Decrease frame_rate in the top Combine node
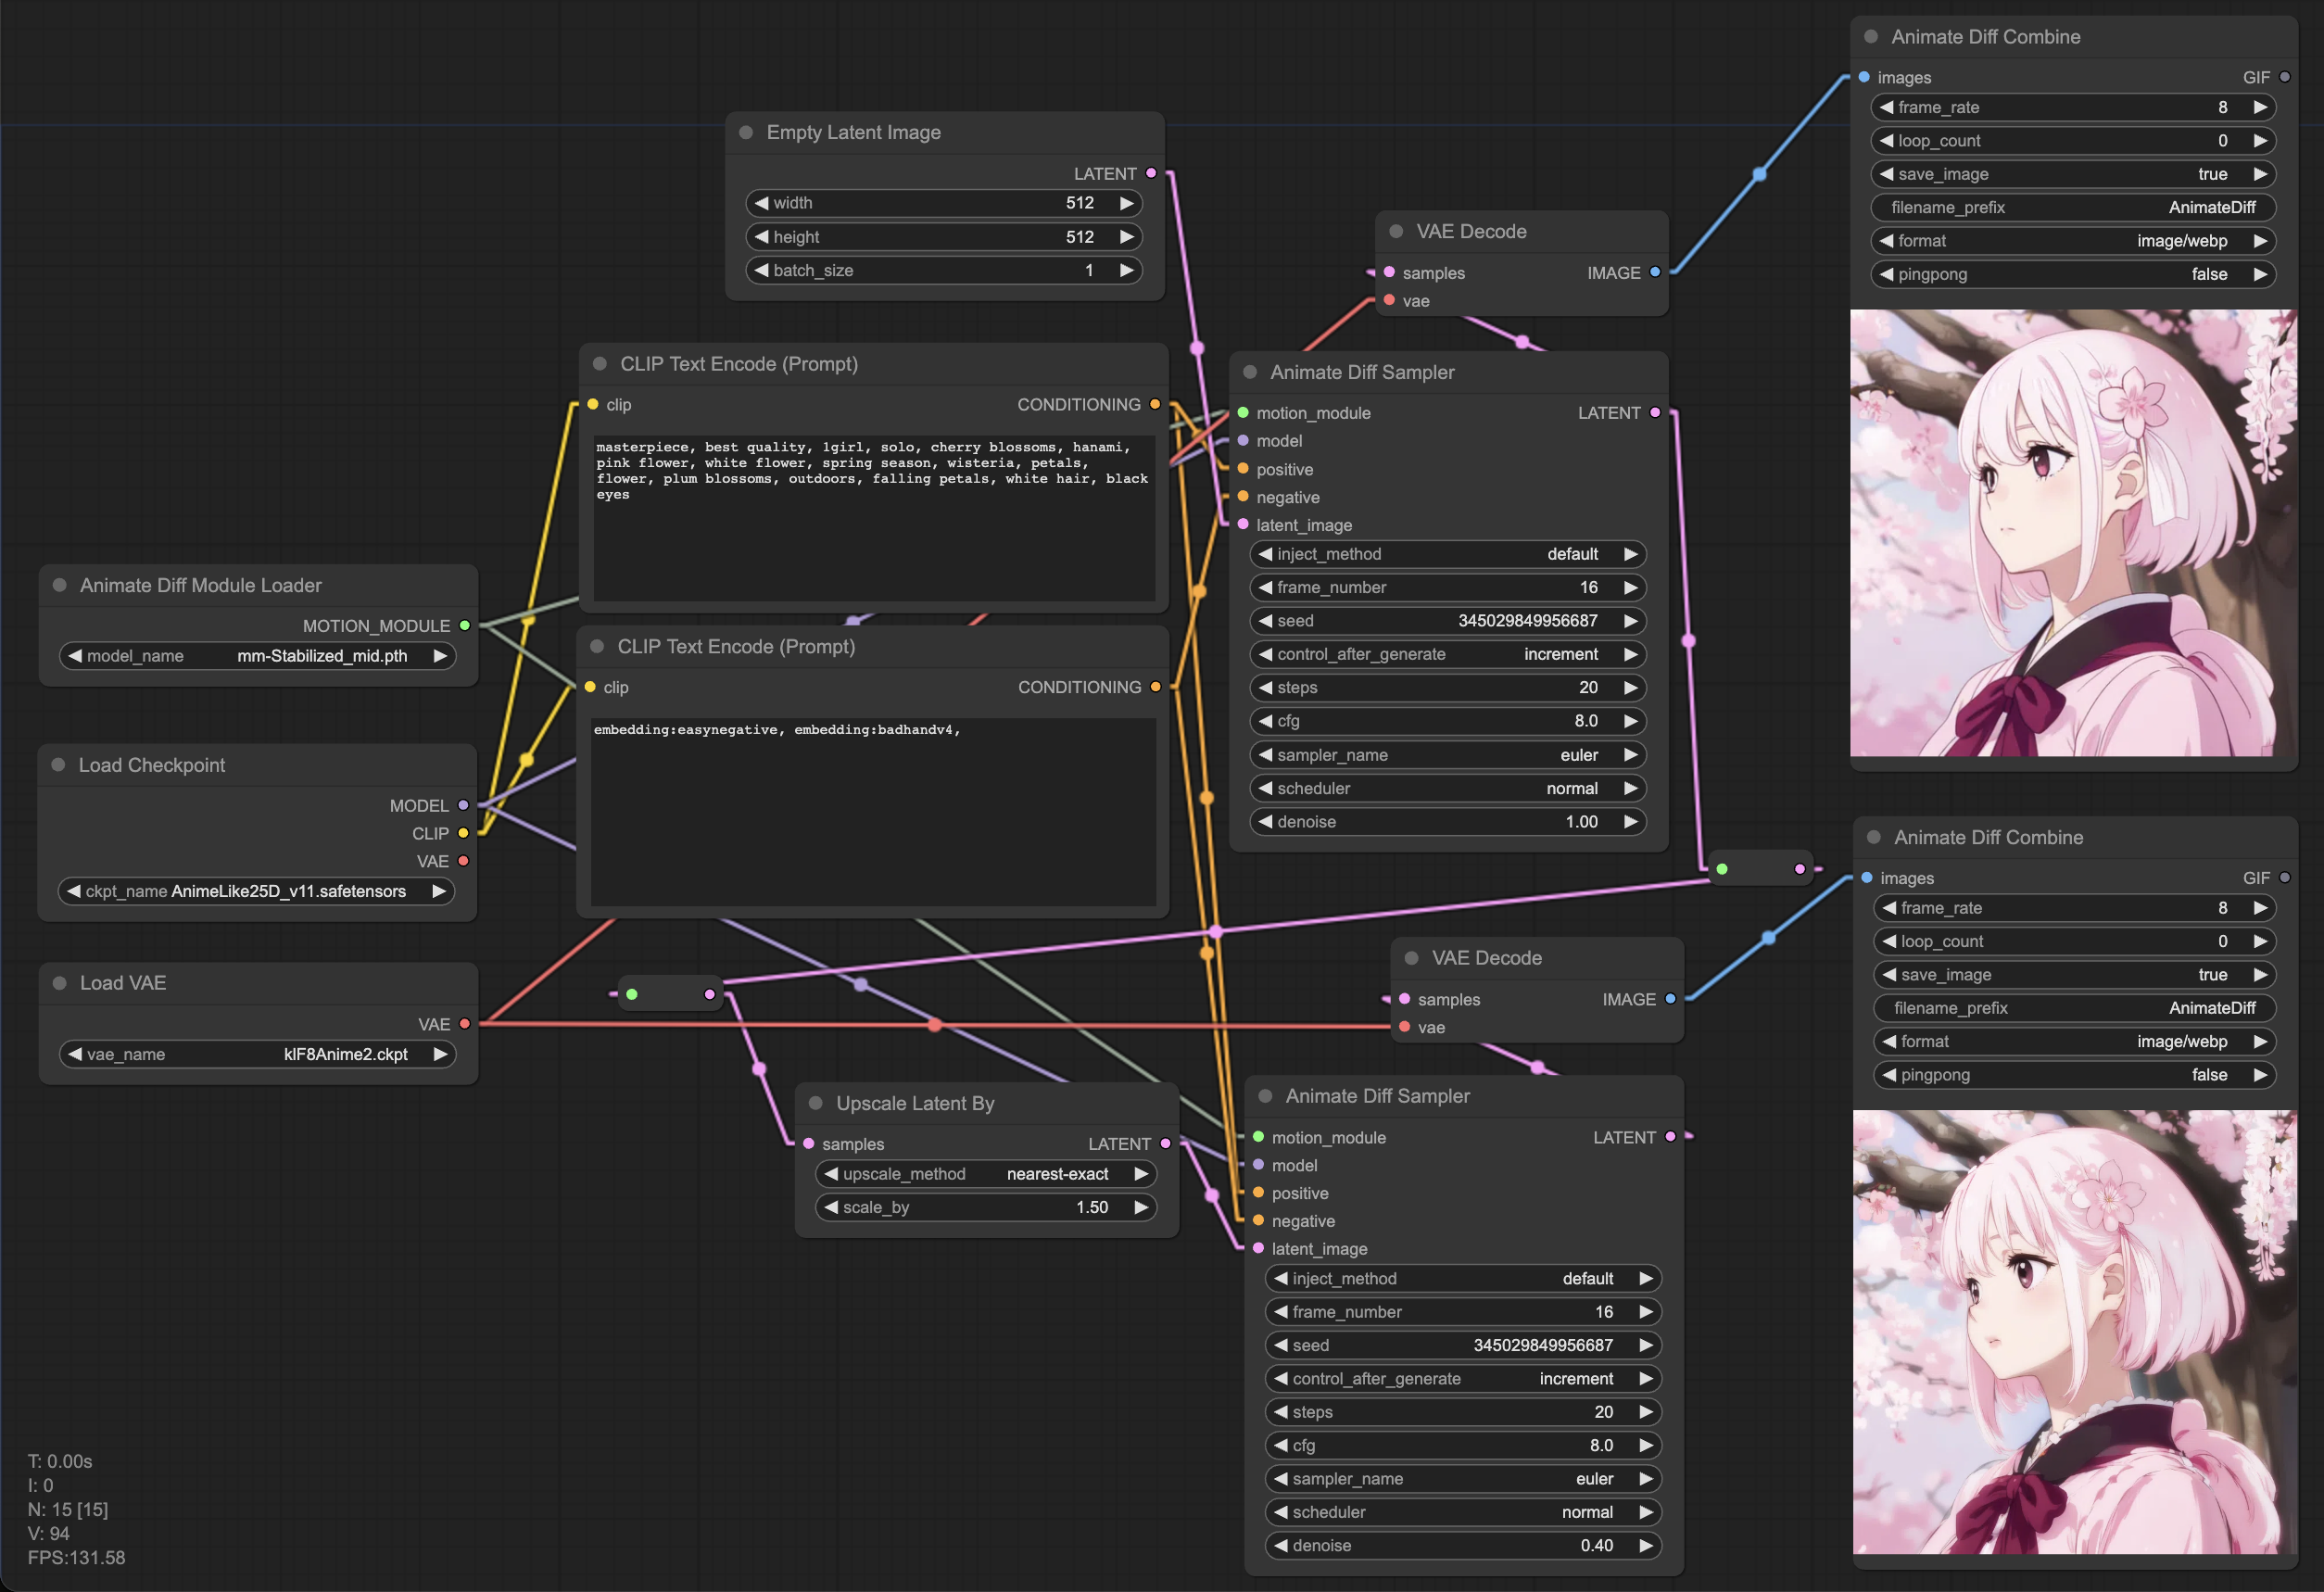This screenshot has height=1592, width=2324. tap(1886, 107)
